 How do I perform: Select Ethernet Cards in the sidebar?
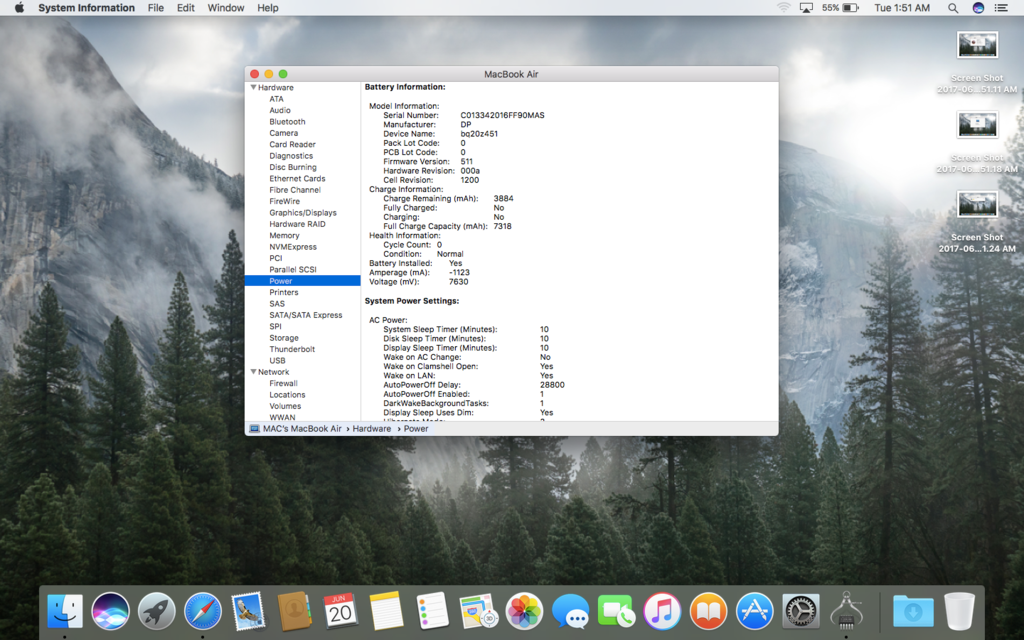click(297, 178)
